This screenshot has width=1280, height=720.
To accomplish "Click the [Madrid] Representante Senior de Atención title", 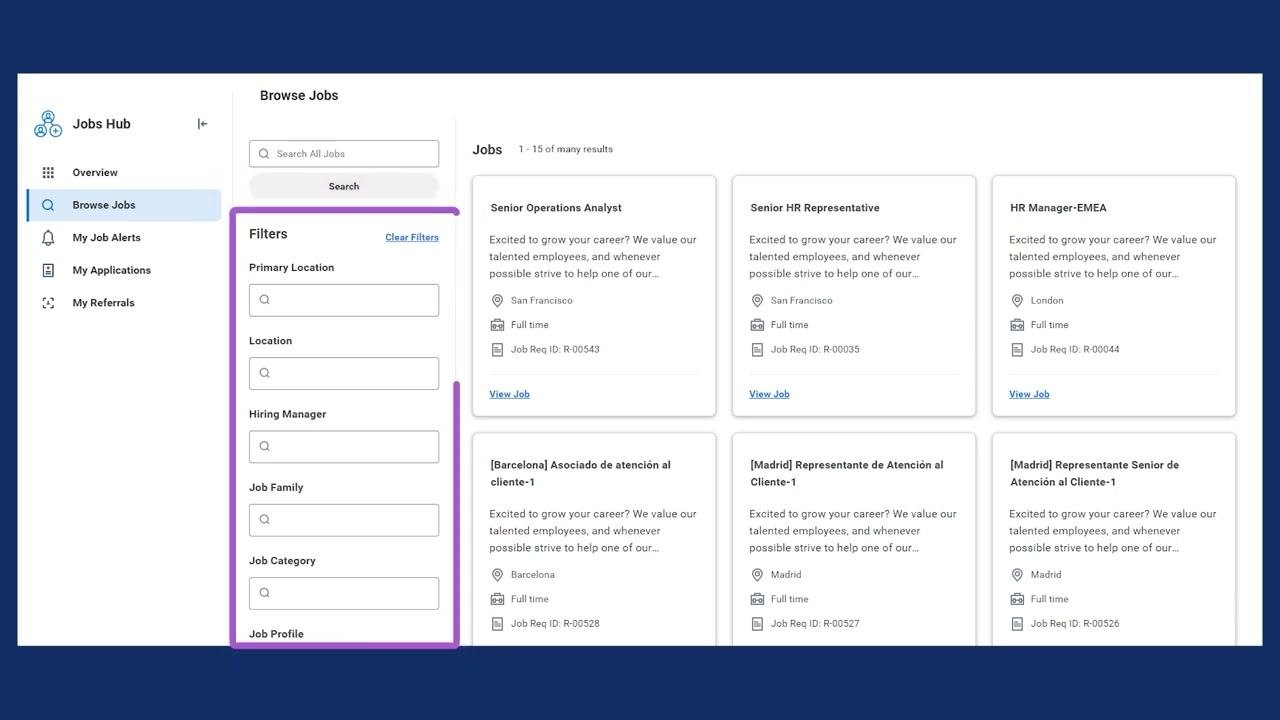I will (x=1094, y=473).
